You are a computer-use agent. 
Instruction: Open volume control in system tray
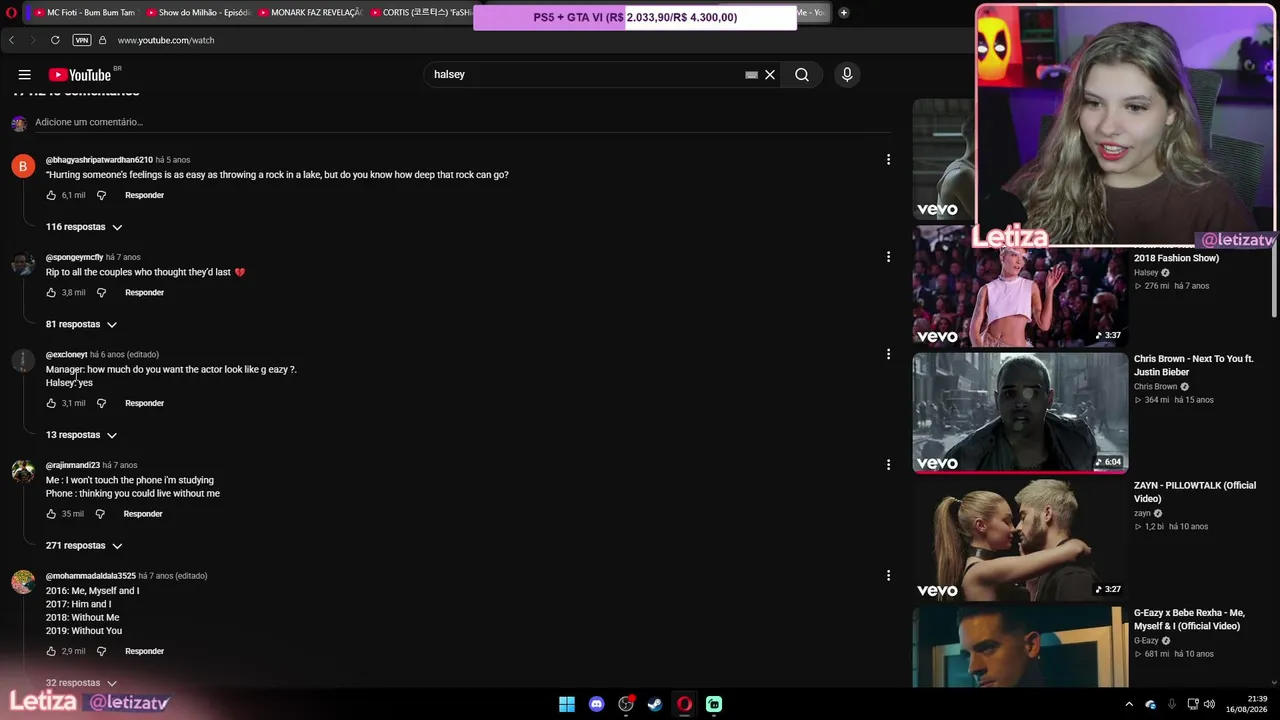coord(1209,704)
